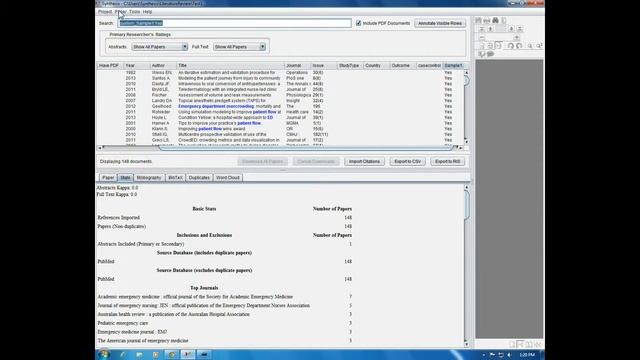This screenshot has width=640, height=360.
Task: Click the page number field in PDF toolbar
Action: click(x=501, y=29)
